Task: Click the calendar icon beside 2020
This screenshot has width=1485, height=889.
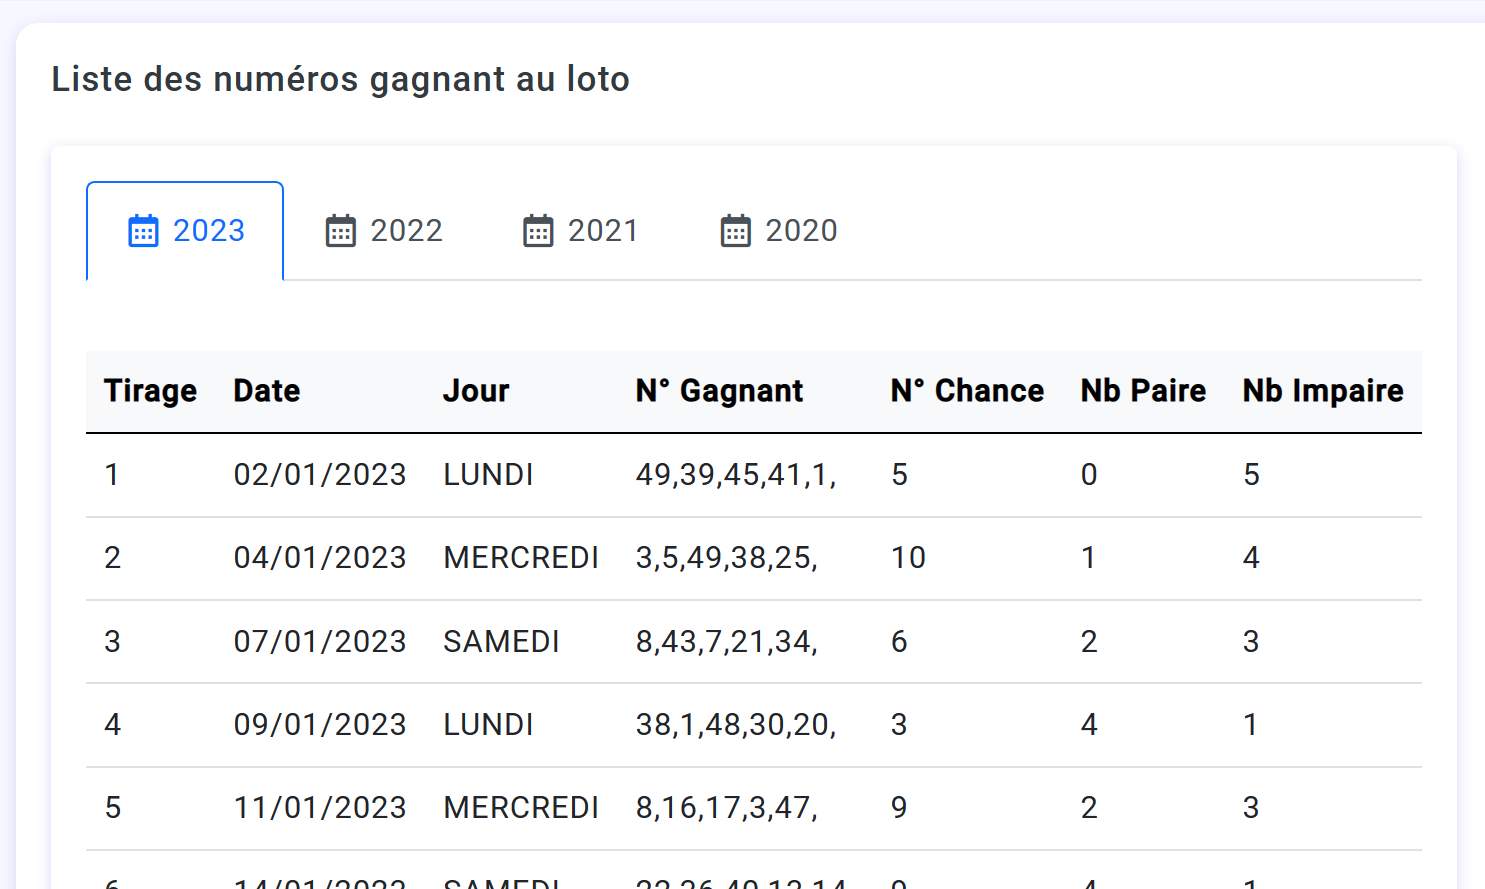Action: click(736, 231)
